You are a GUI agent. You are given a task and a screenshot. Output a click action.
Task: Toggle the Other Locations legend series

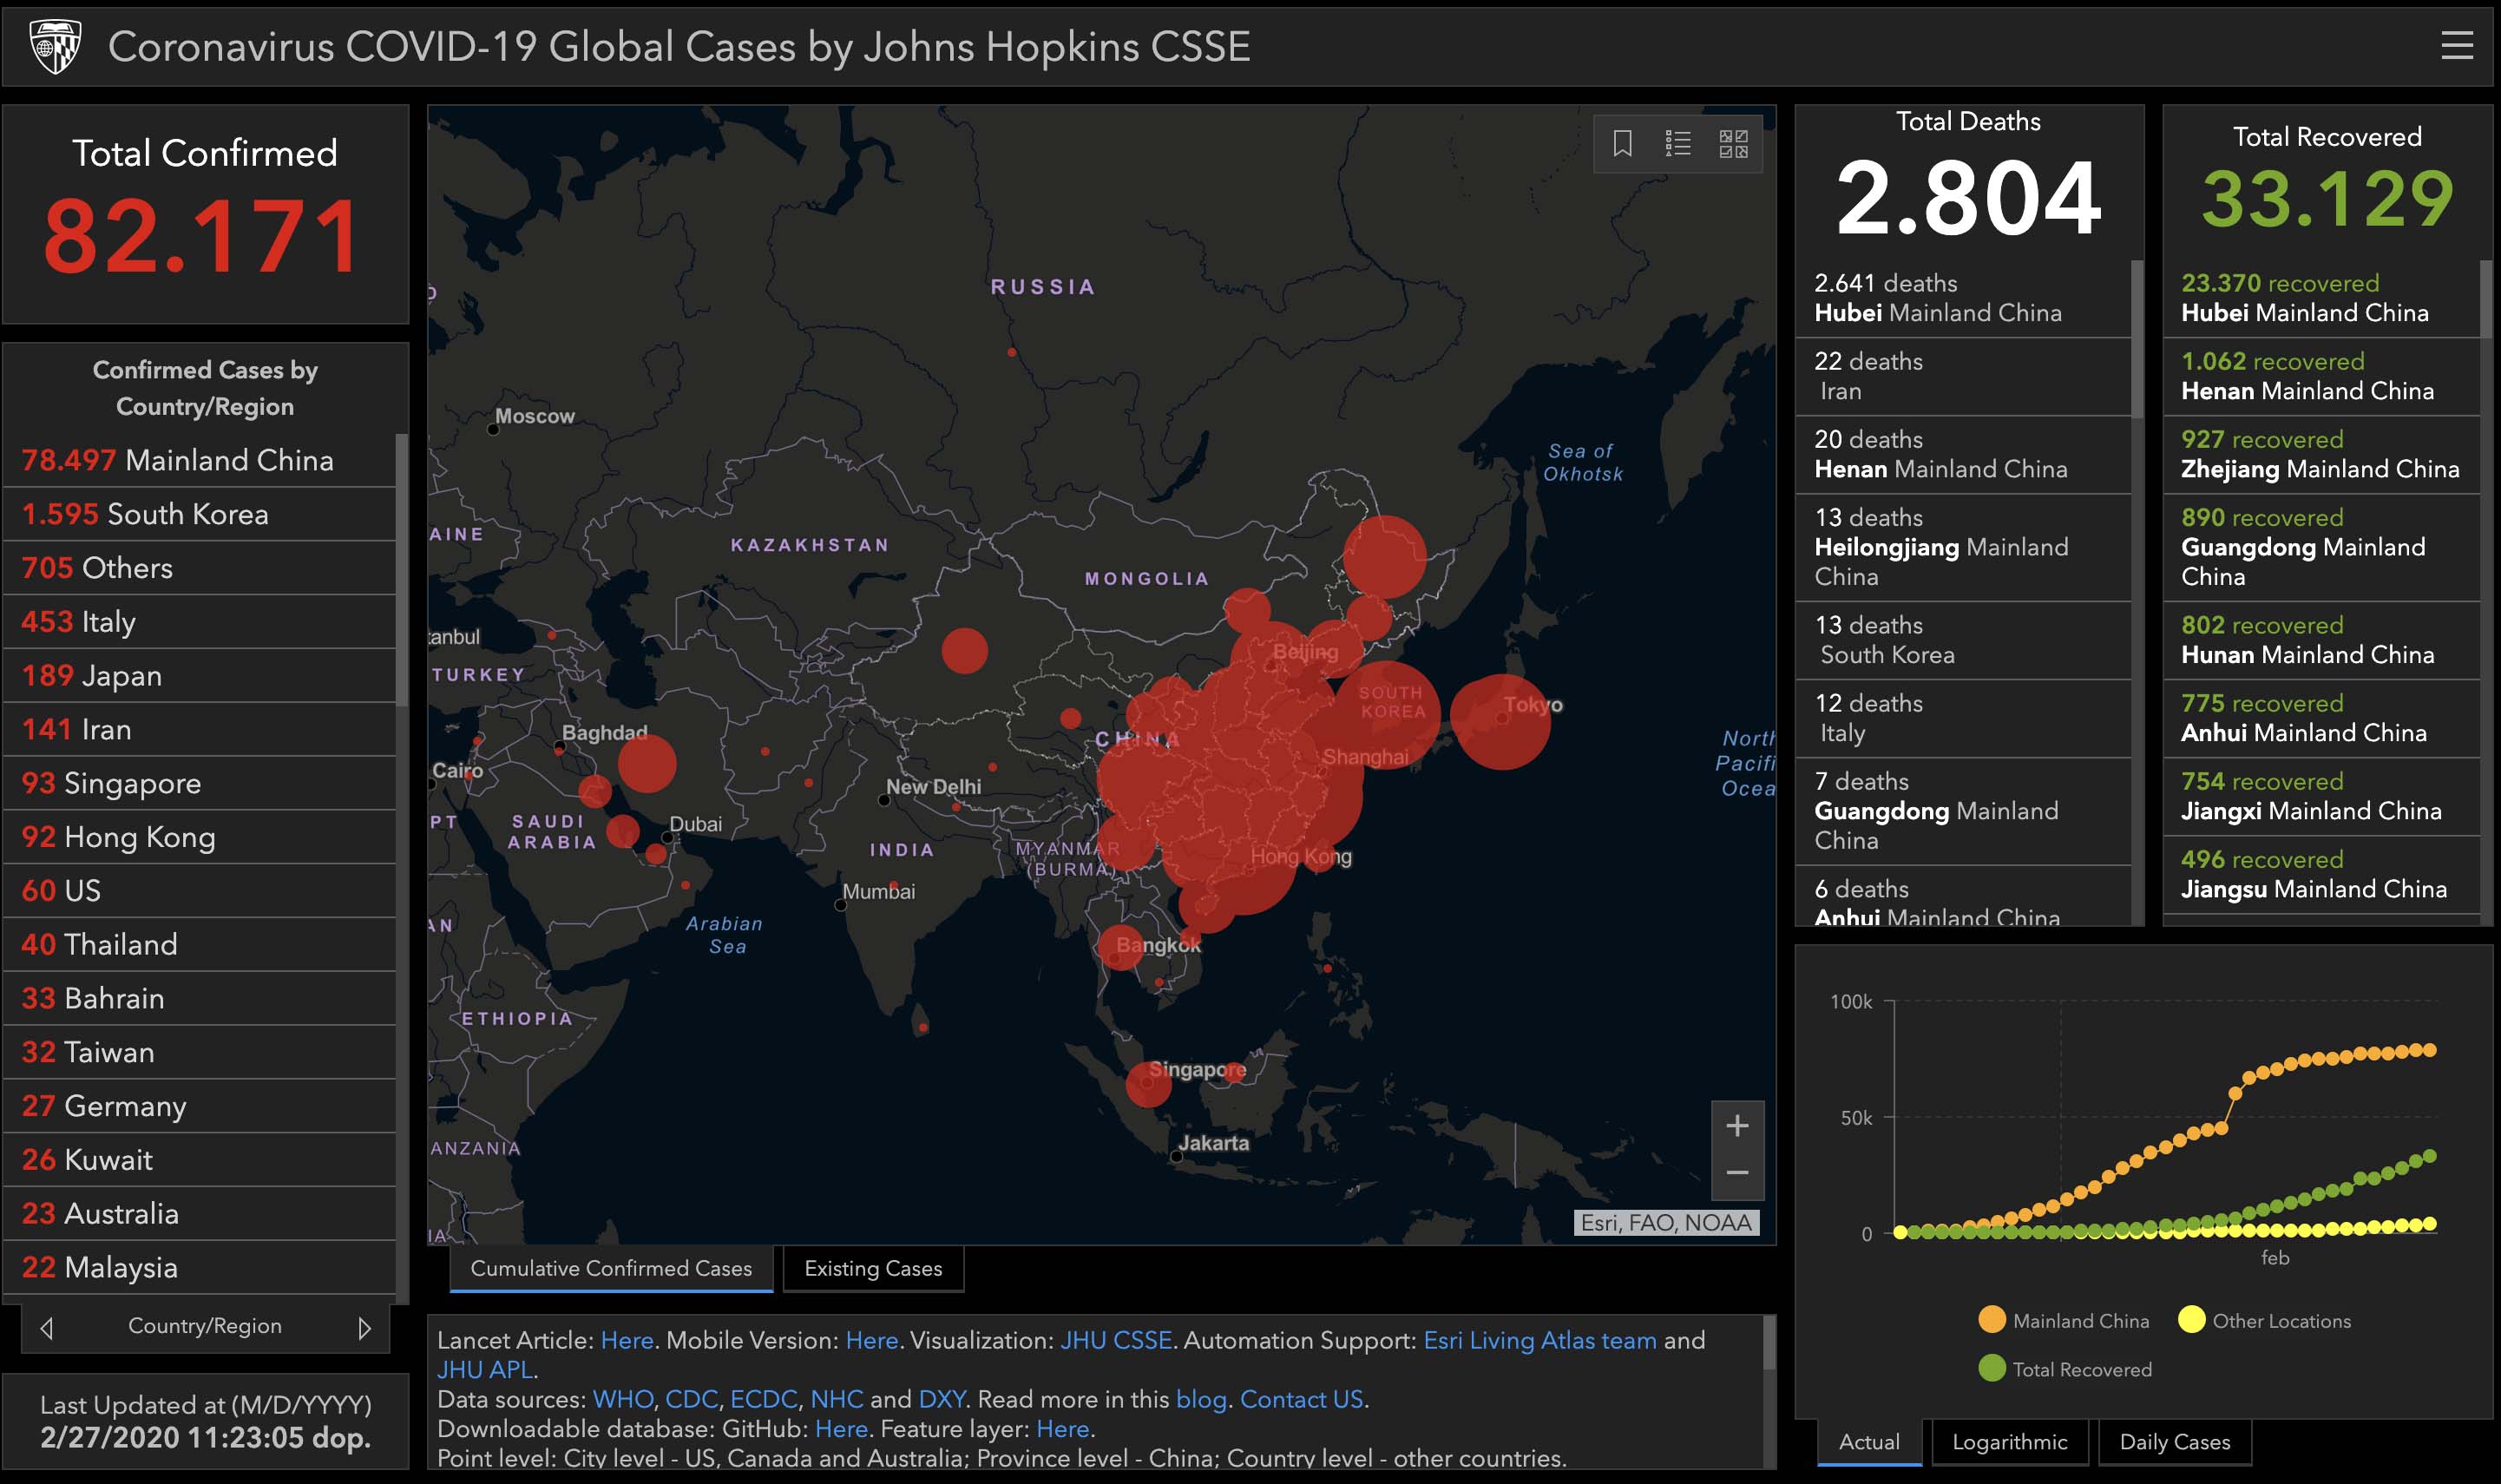tap(2264, 1321)
